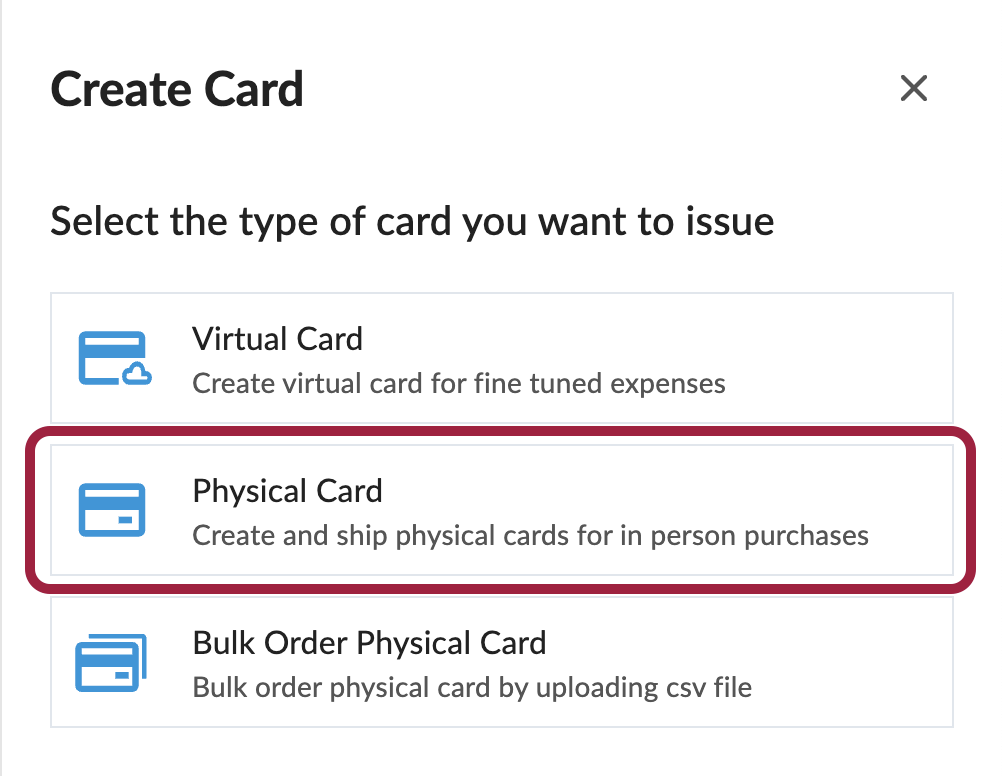Click the text about shipping physical cards
This screenshot has width=1002, height=776.
pyautogui.click(x=529, y=535)
